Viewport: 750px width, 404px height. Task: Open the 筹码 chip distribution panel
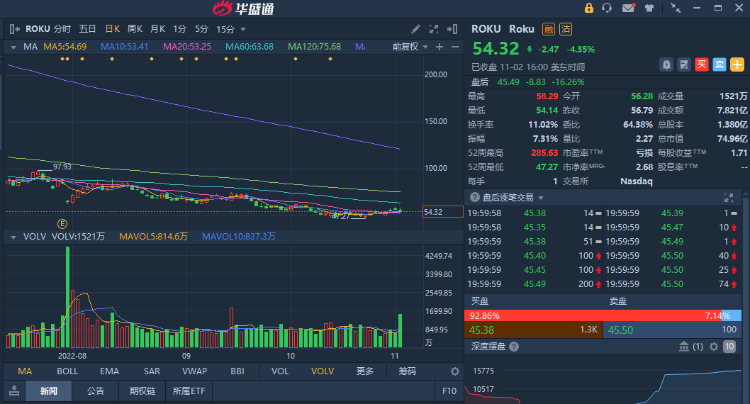pyautogui.click(x=407, y=371)
